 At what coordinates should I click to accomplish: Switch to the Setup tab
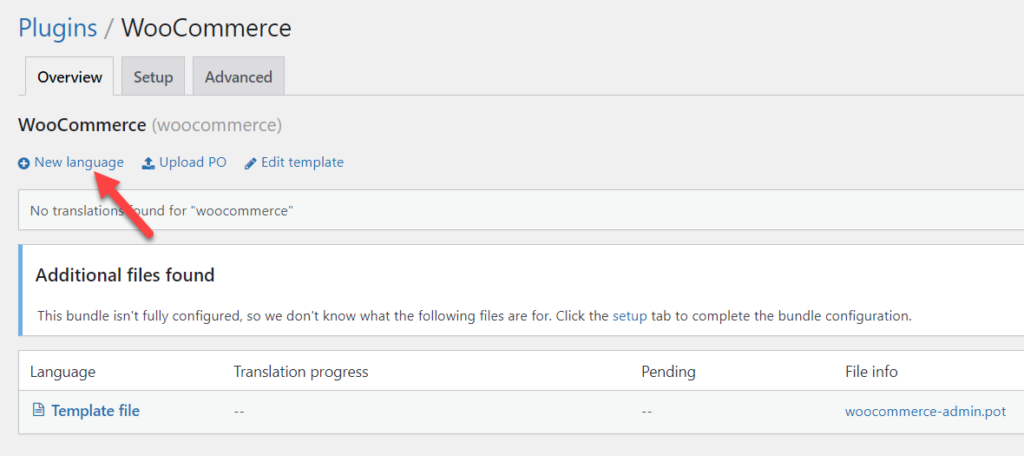coord(153,76)
